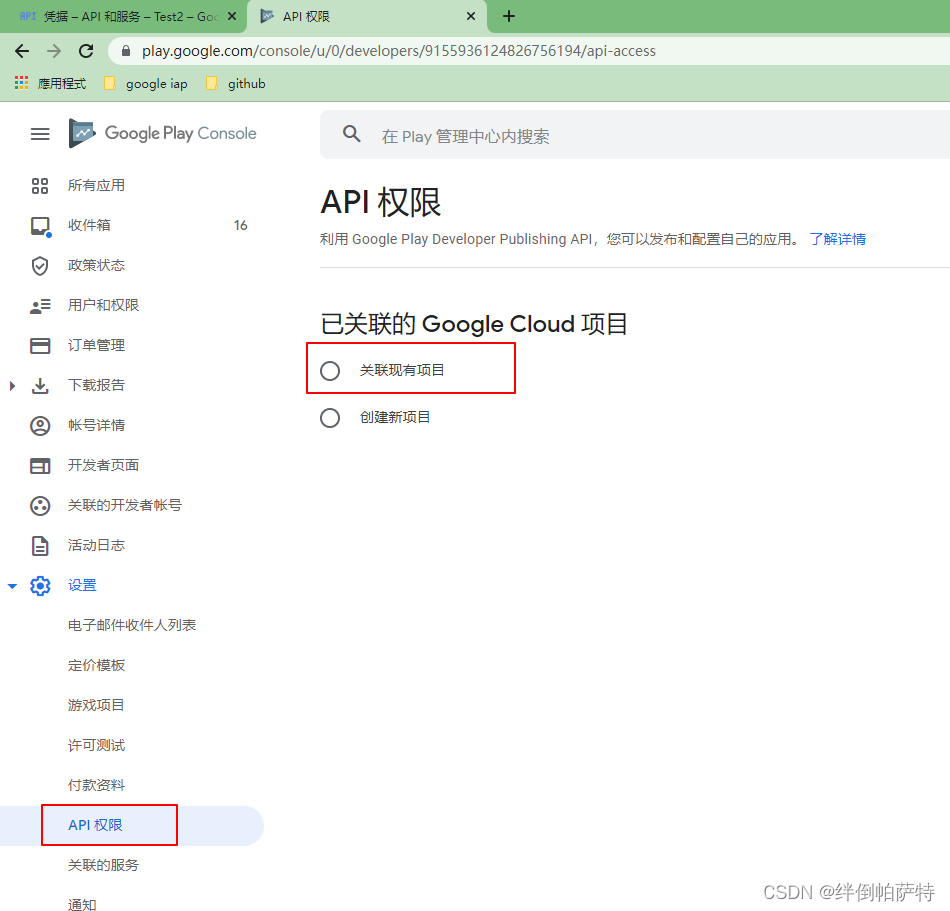Viewport: 950px width, 911px height.
Task: Select the 创建新项目 radio button
Action: [x=330, y=418]
